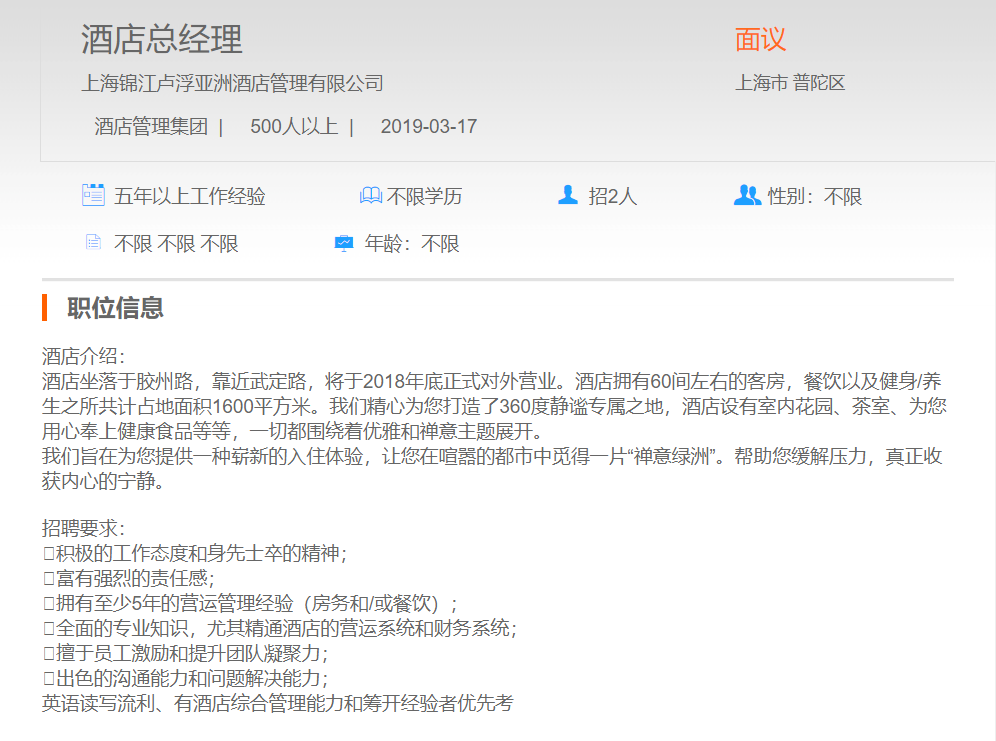The width and height of the screenshot is (996, 741).
Task: Click the single person hiring count icon
Action: 568,195
